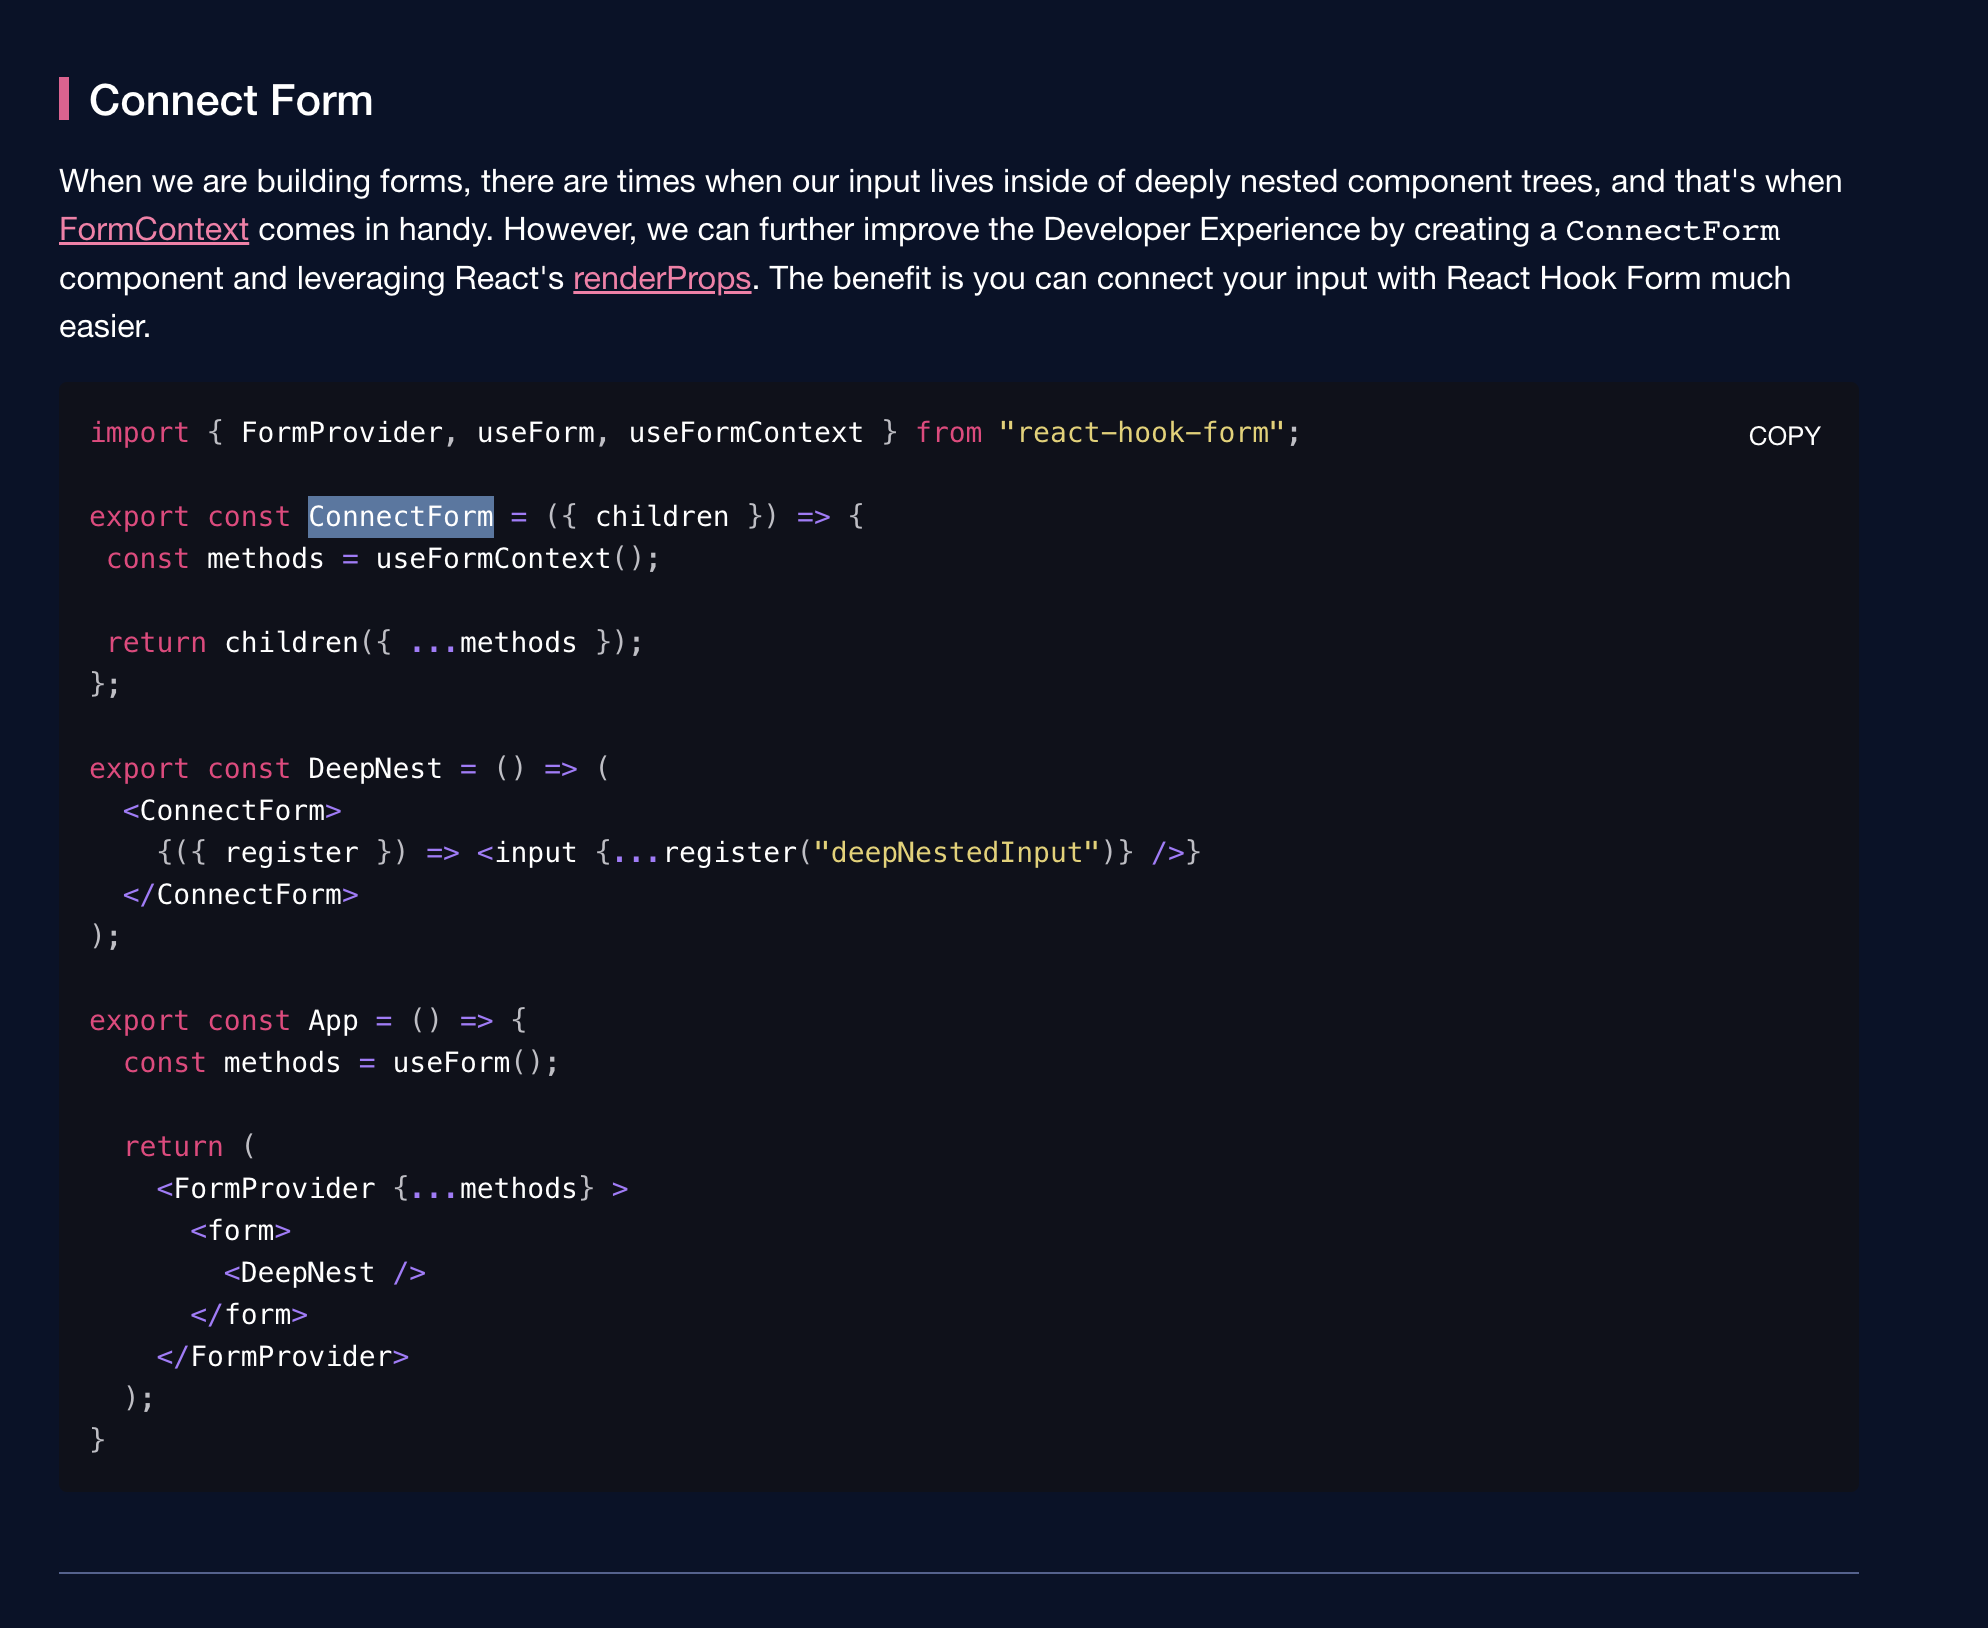The height and width of the screenshot is (1628, 1988).
Task: Click the opening <form> tag
Action: (x=240, y=1231)
